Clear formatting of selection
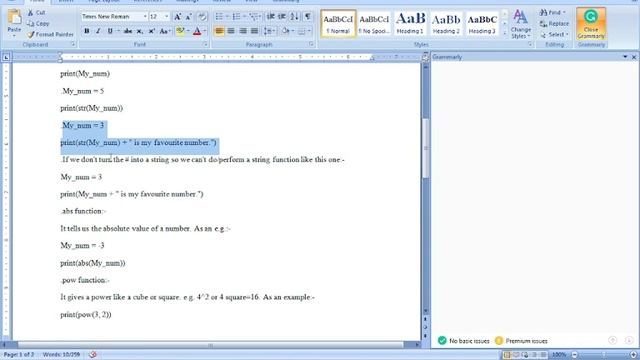The image size is (640, 360). 202,17
